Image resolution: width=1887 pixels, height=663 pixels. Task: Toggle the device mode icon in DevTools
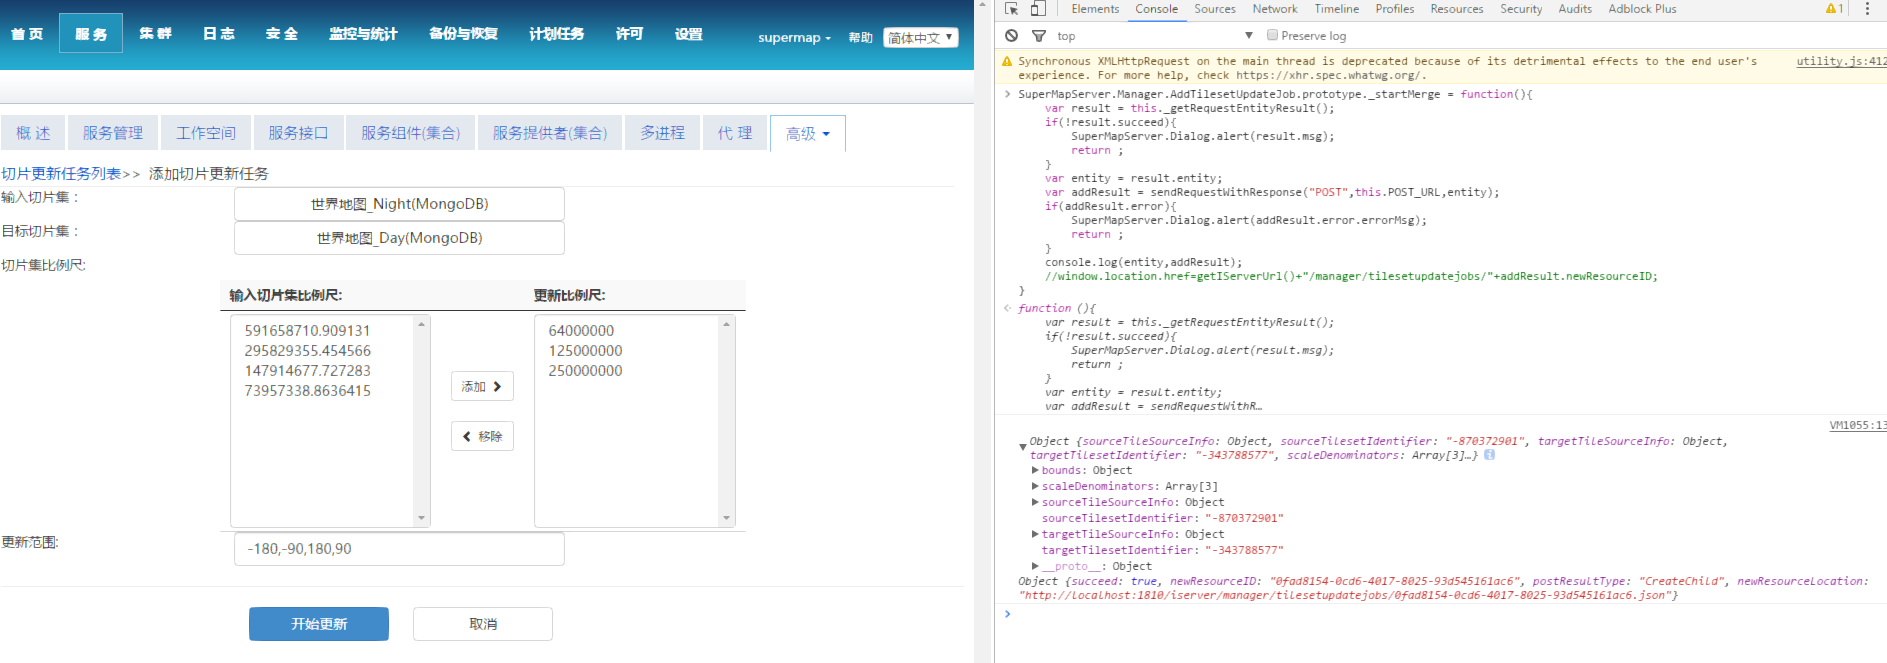(1038, 9)
